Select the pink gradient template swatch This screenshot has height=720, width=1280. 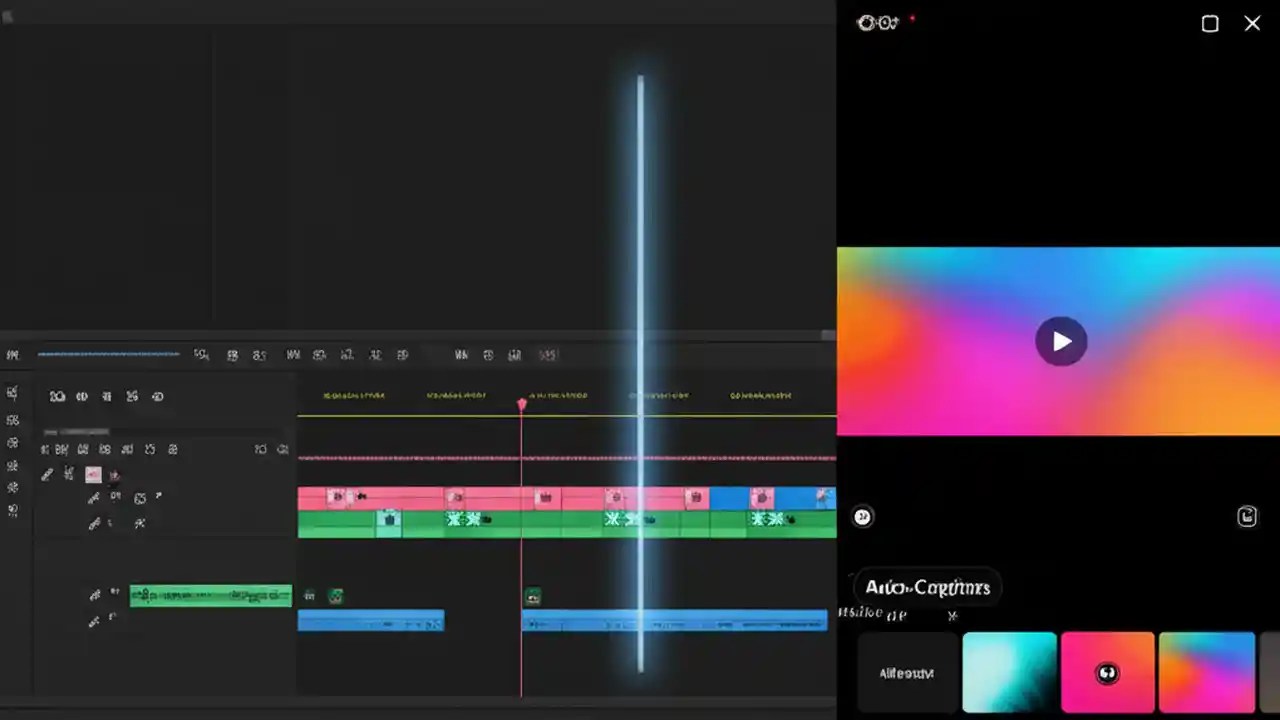[x=1107, y=672]
